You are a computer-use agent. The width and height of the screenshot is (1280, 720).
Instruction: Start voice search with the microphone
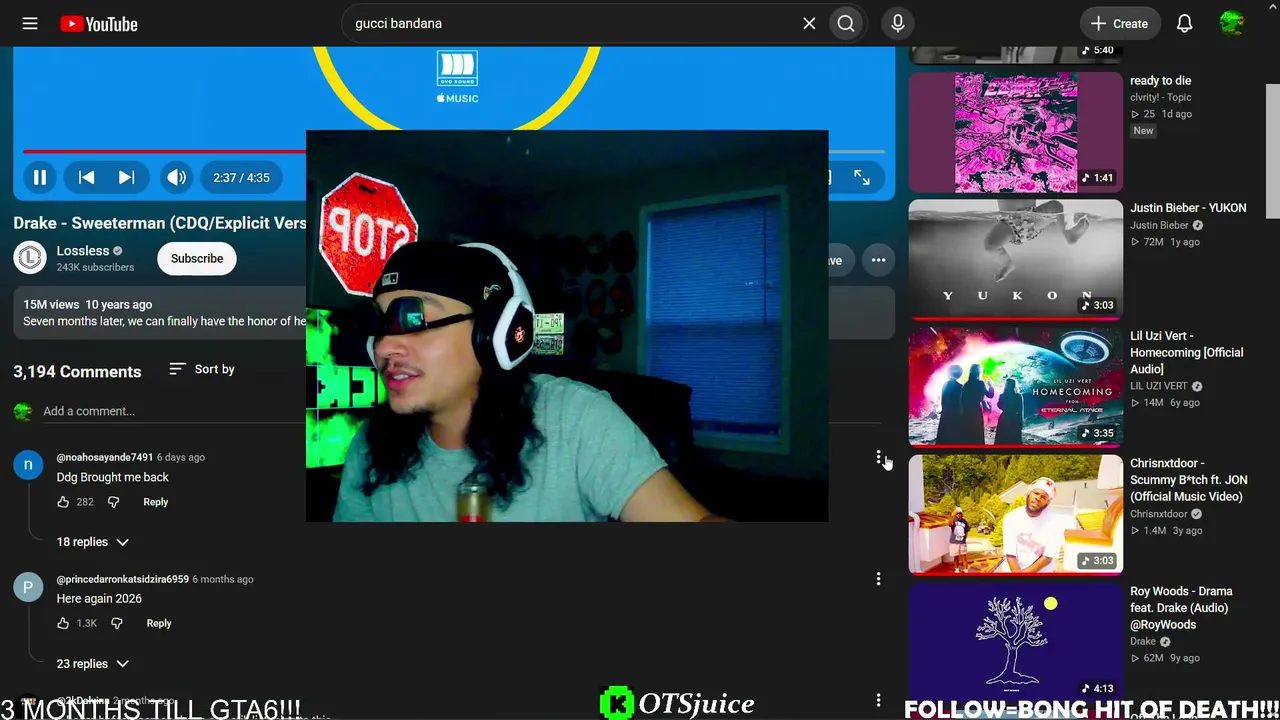tap(898, 23)
